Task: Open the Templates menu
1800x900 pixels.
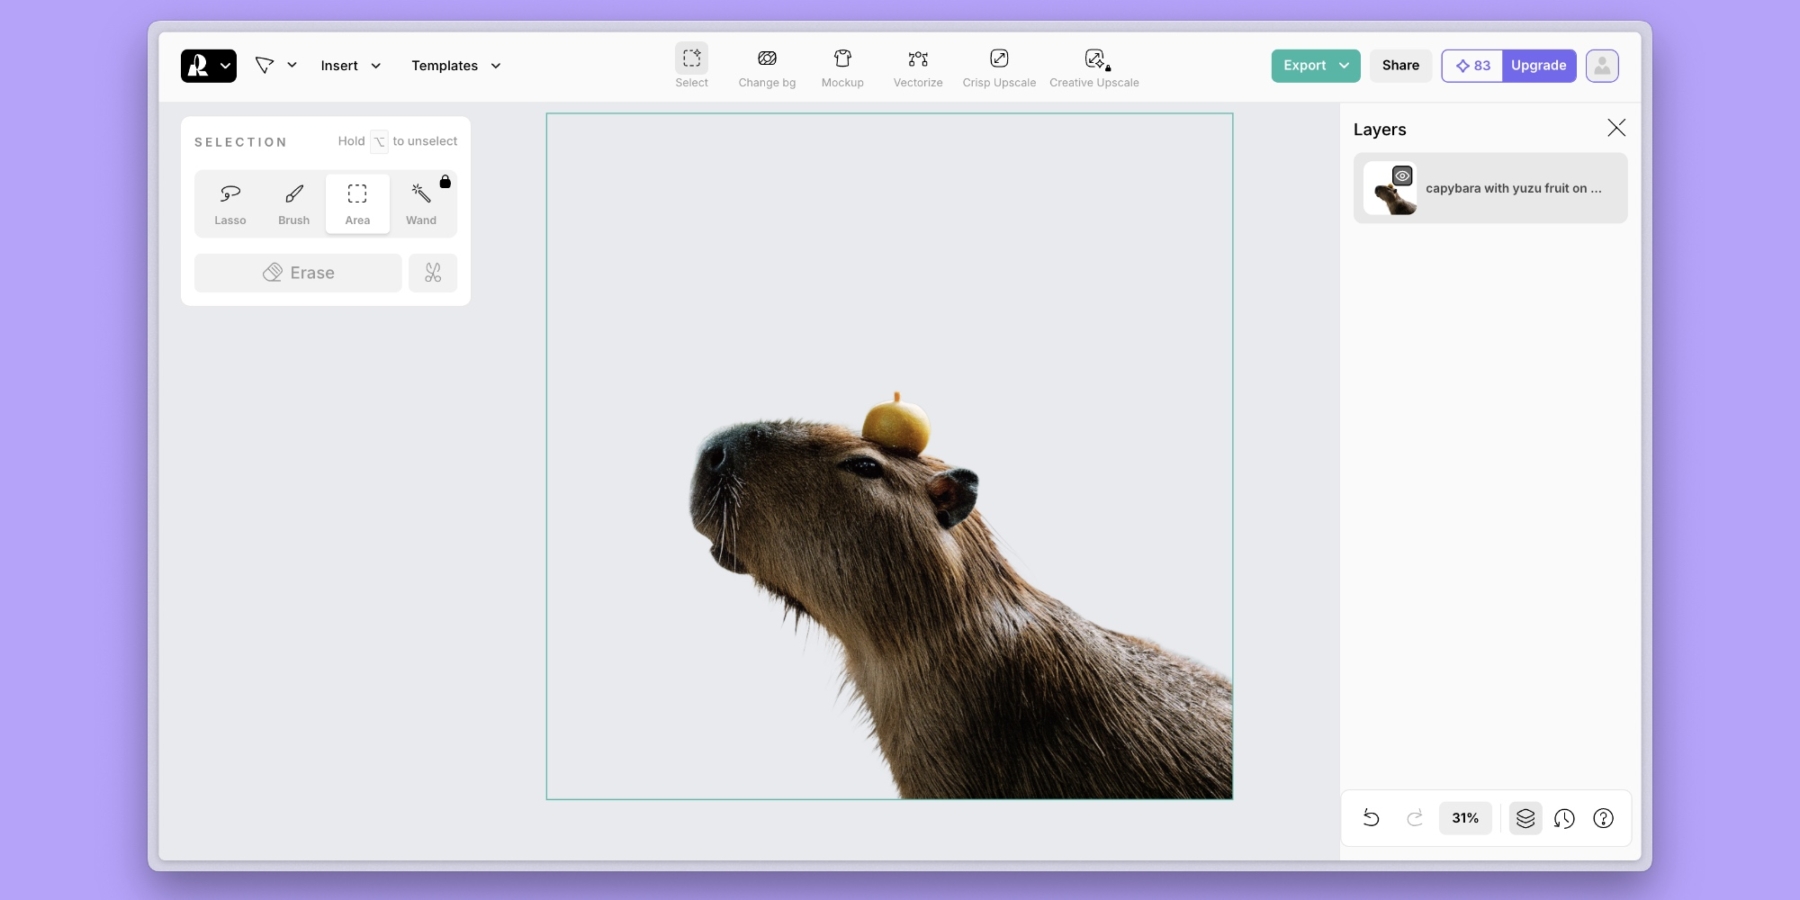Action: 456,66
